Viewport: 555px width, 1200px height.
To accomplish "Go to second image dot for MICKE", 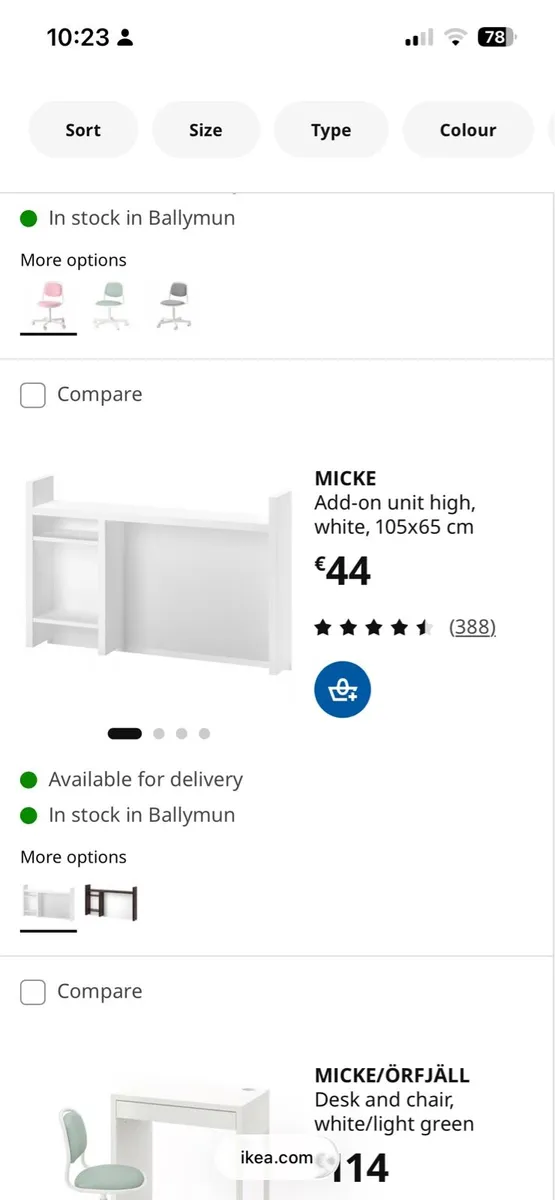I will [x=159, y=734].
